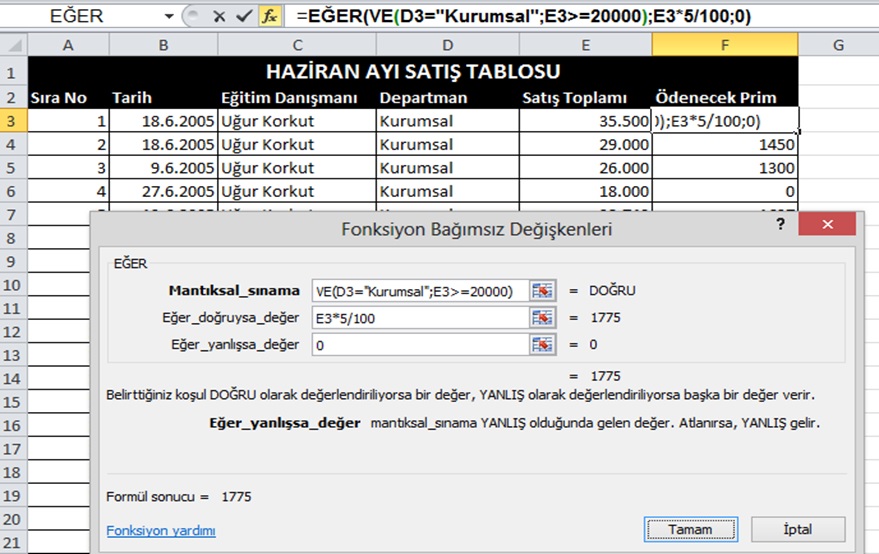Click the Sıra No header cell
Image resolution: width=879 pixels, height=554 pixels.
68,98
